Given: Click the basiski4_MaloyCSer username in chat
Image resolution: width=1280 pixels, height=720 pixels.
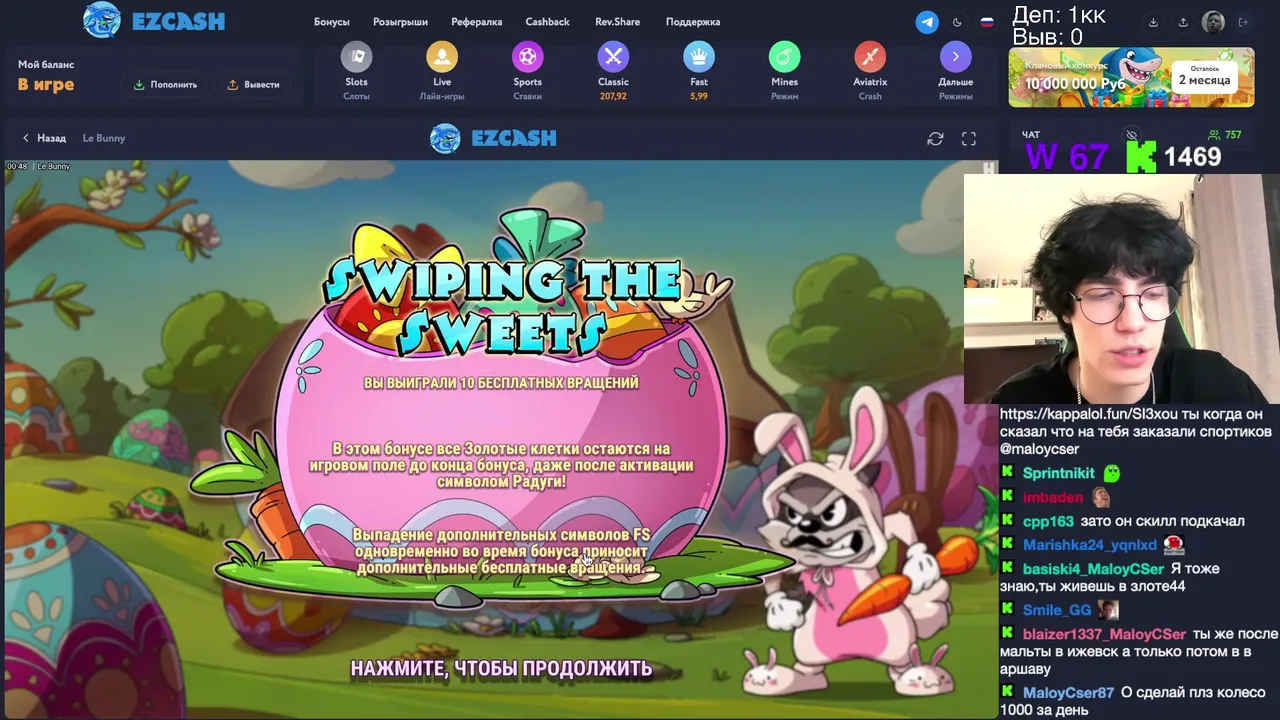Looking at the screenshot, I should [x=1093, y=568].
